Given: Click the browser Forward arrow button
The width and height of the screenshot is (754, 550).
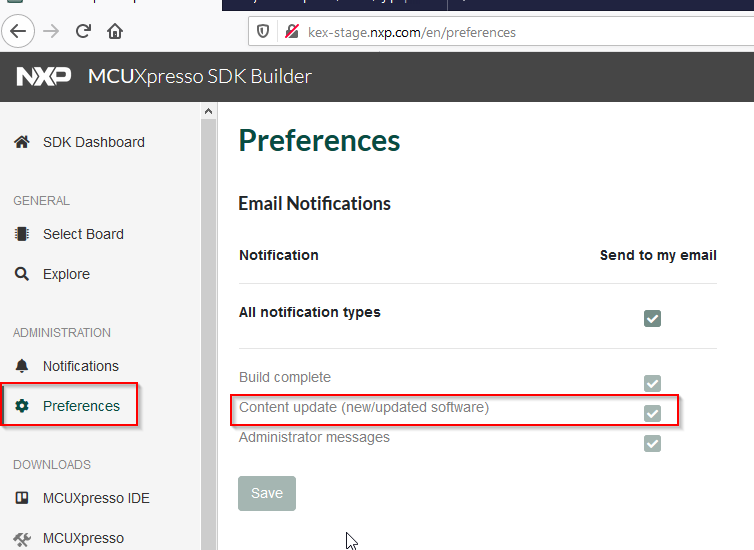Looking at the screenshot, I should click(51, 32).
